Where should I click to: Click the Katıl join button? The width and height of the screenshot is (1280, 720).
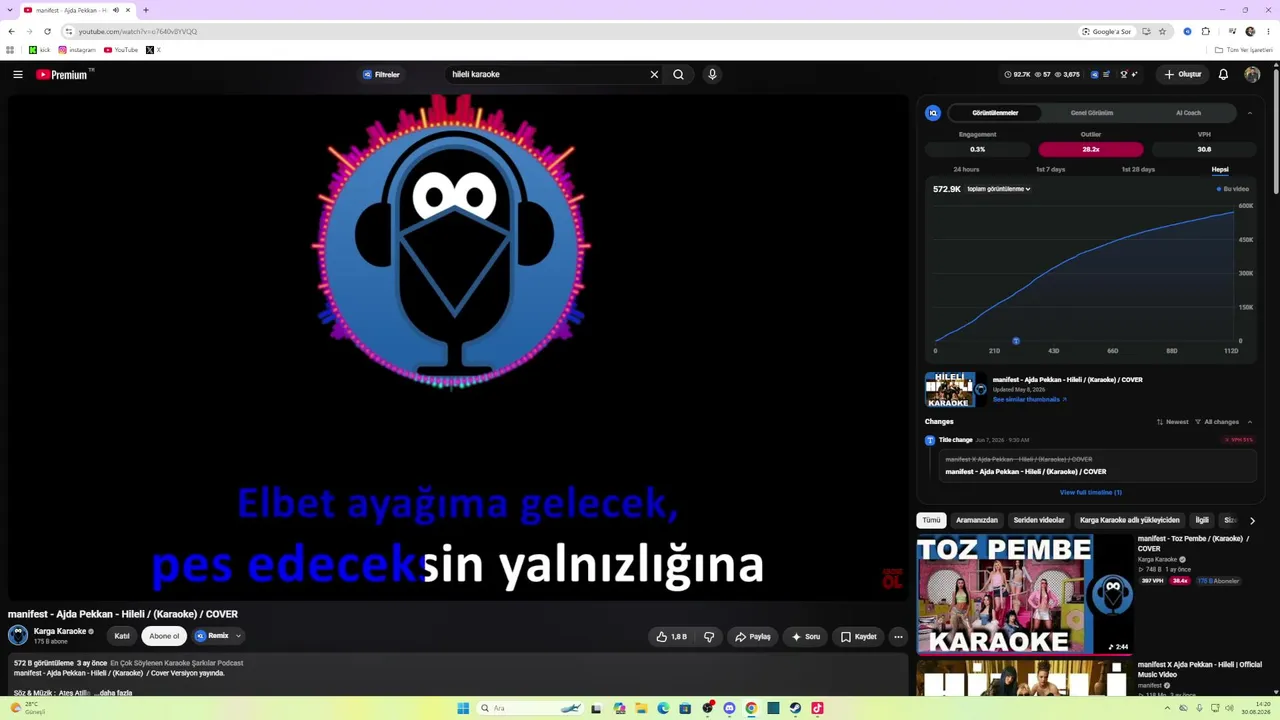[x=122, y=636]
